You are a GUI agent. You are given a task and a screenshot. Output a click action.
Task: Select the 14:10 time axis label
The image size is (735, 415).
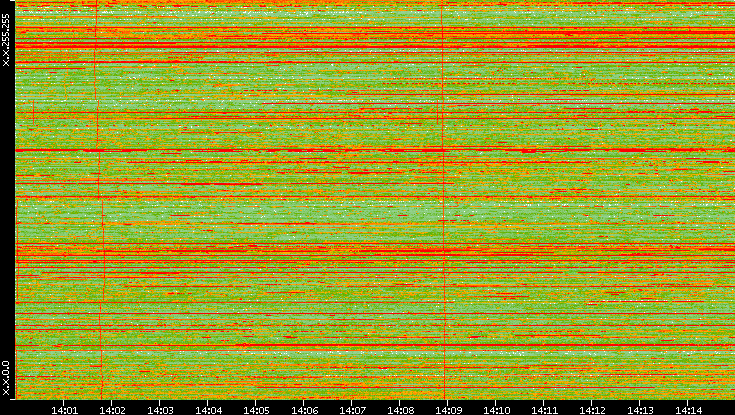point(497,410)
